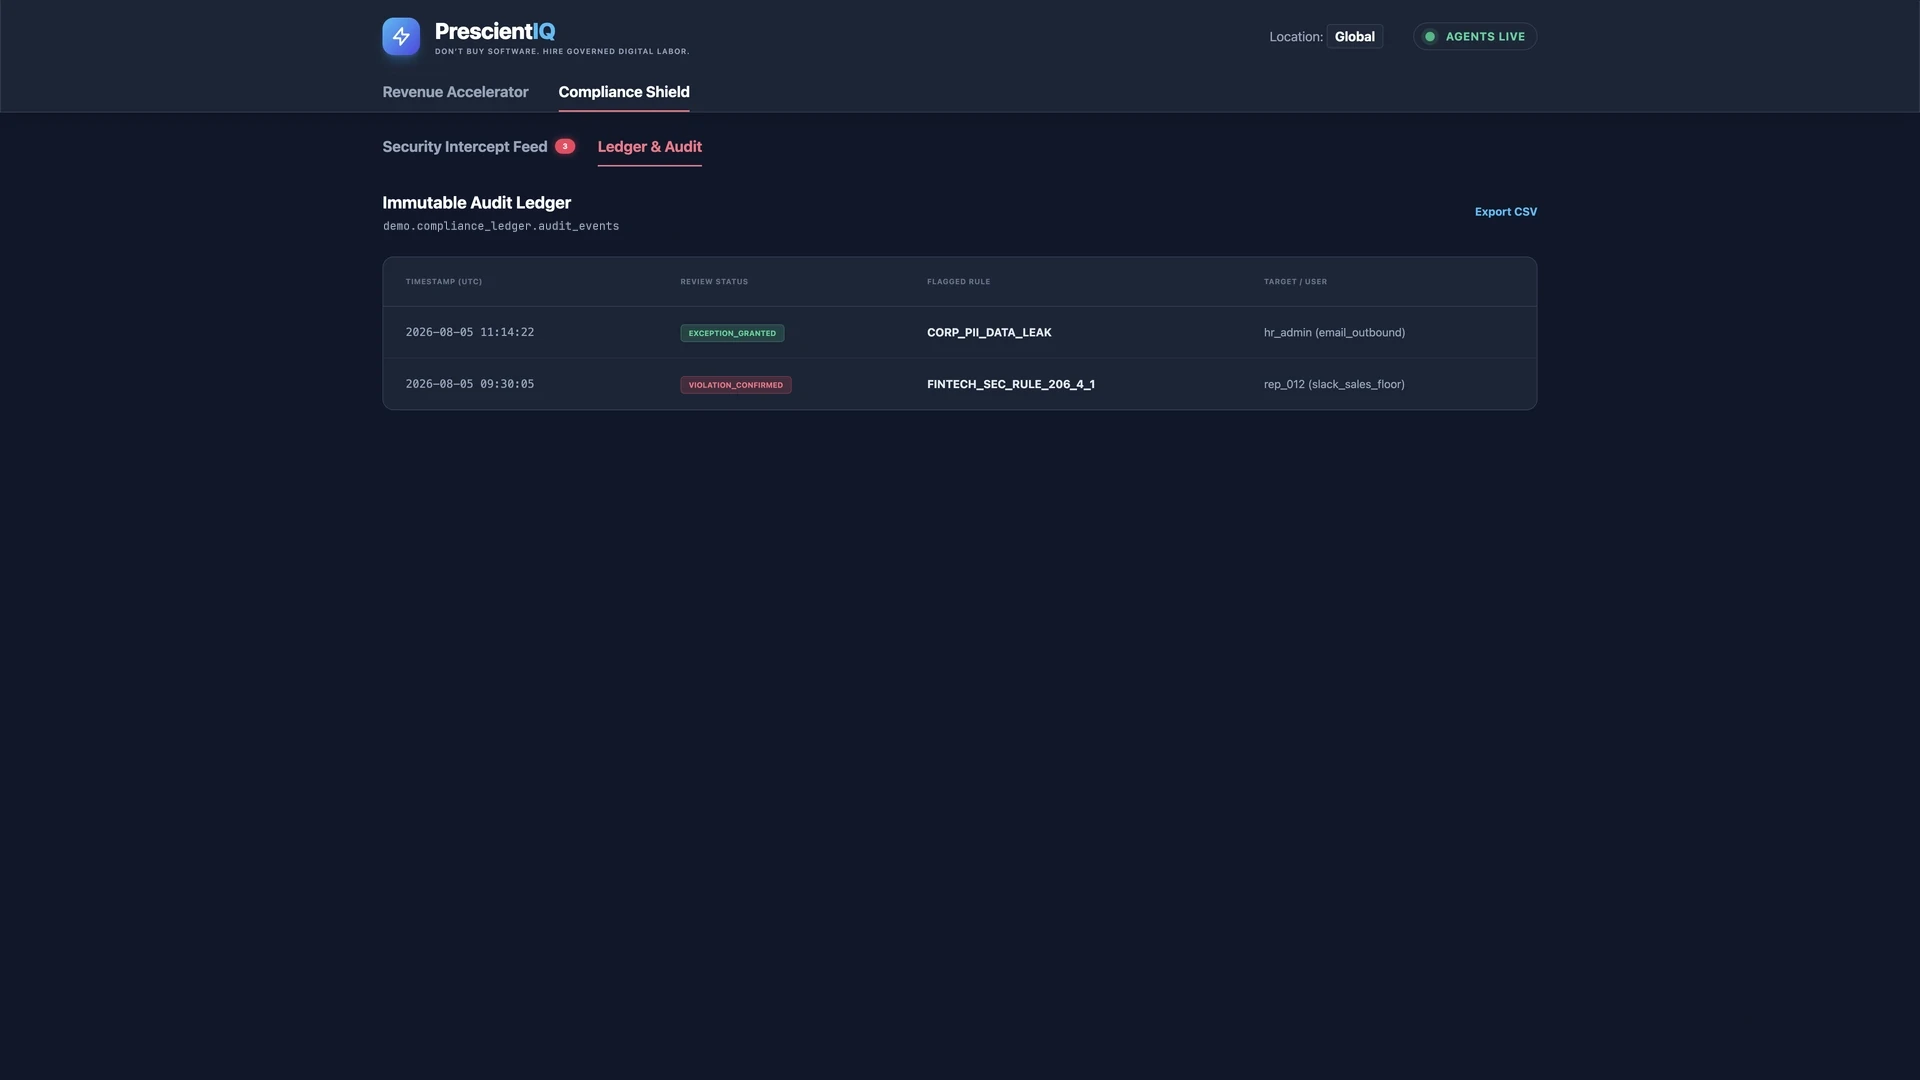
Task: Export the audit ledger as CSV
Action: [1506, 212]
